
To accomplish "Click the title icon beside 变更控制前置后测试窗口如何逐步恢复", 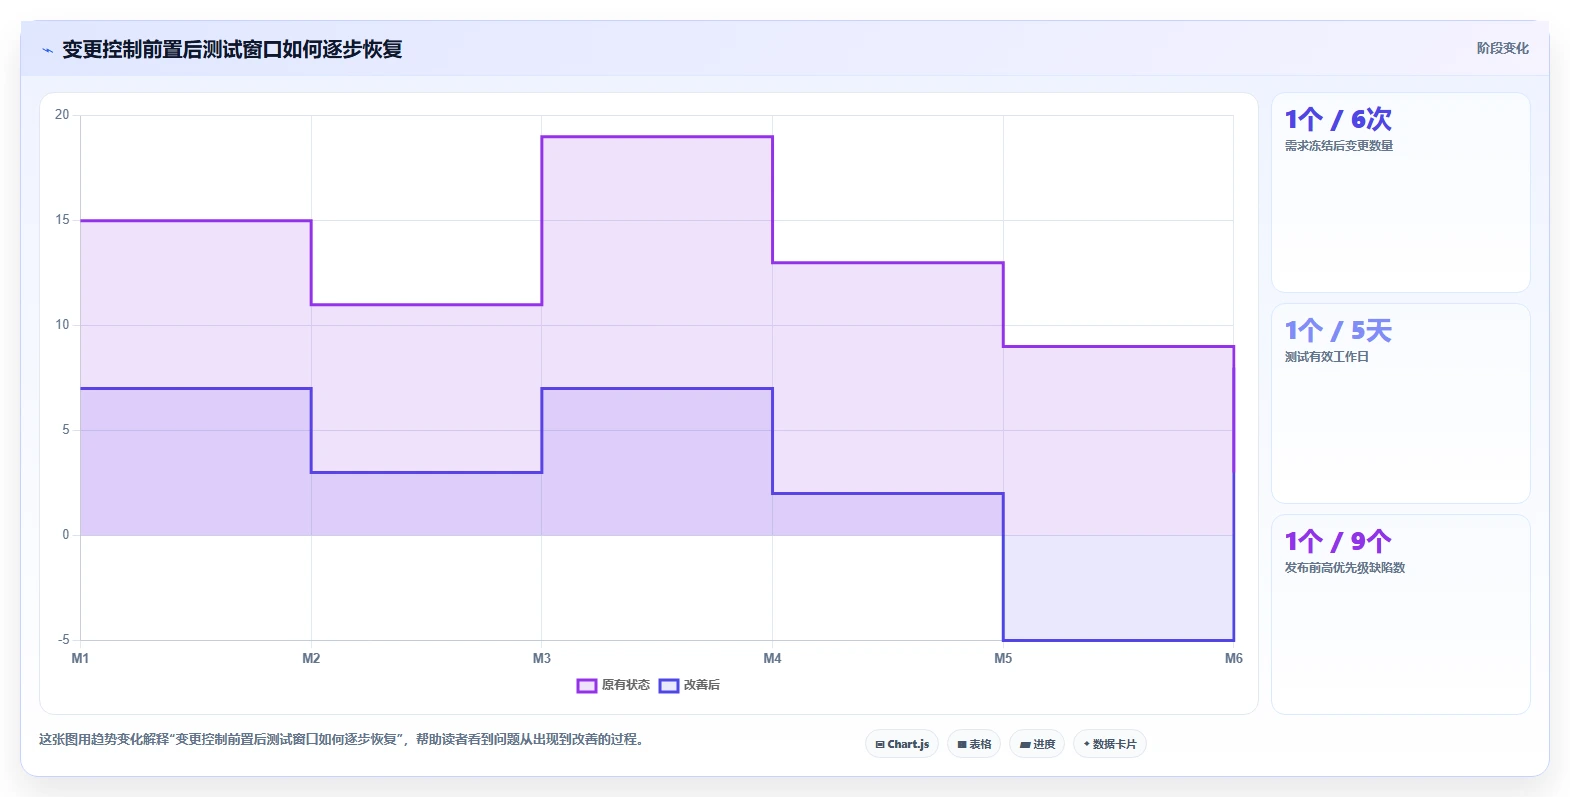I will point(47,50).
